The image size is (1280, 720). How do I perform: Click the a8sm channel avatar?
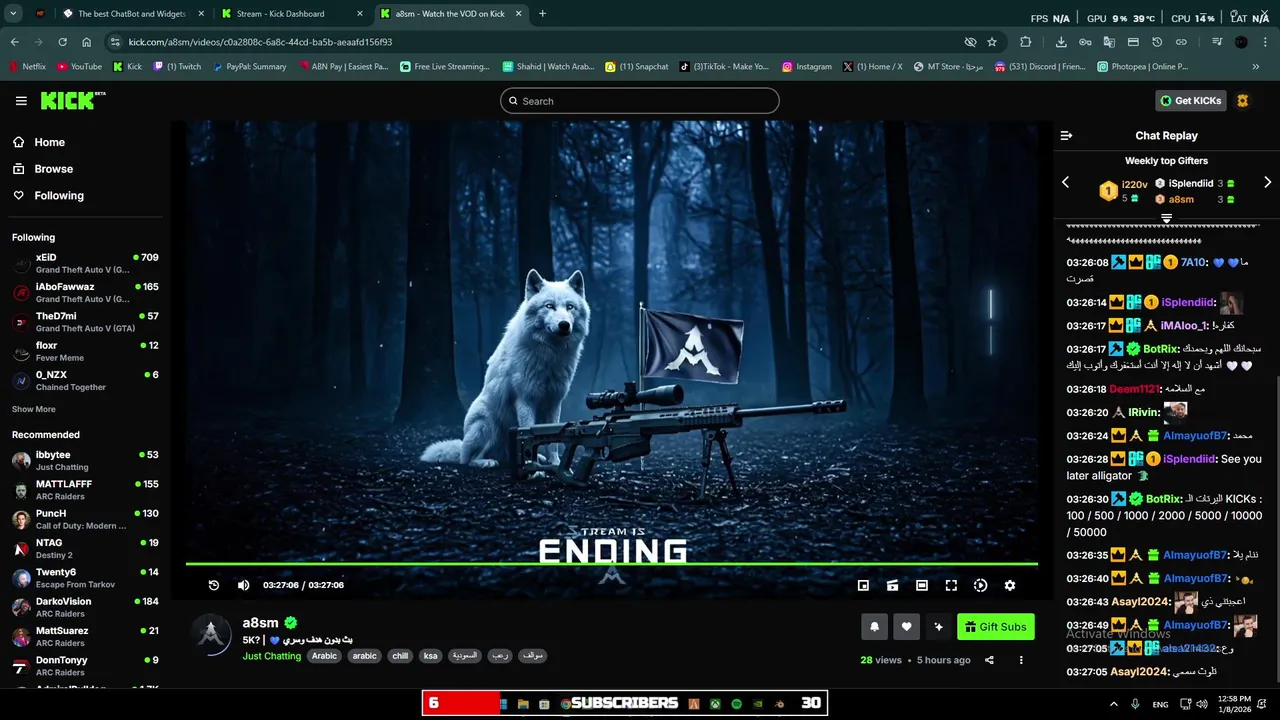coord(211,635)
